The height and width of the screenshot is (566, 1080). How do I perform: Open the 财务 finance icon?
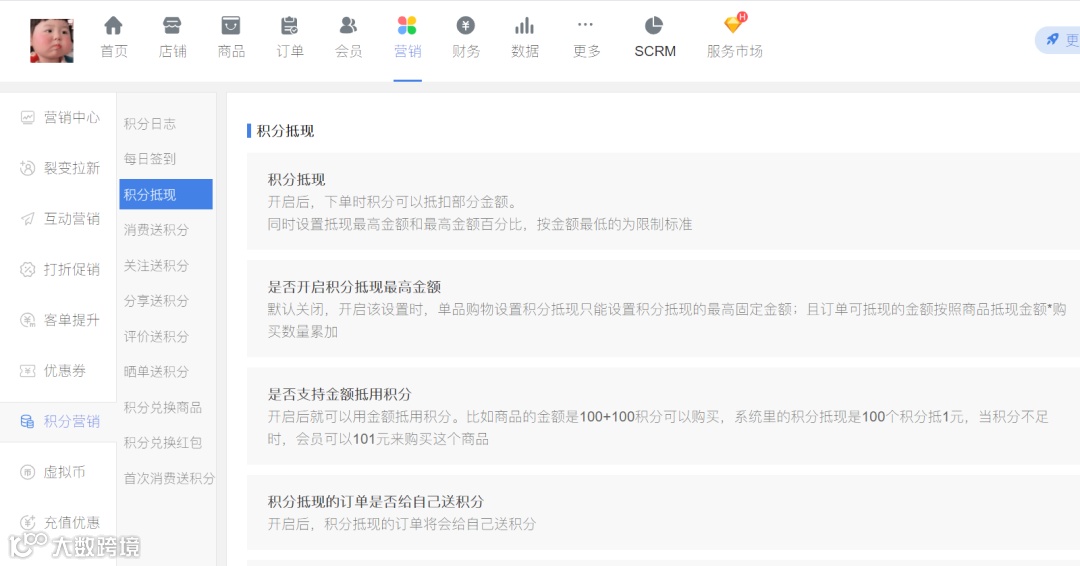coord(466,26)
